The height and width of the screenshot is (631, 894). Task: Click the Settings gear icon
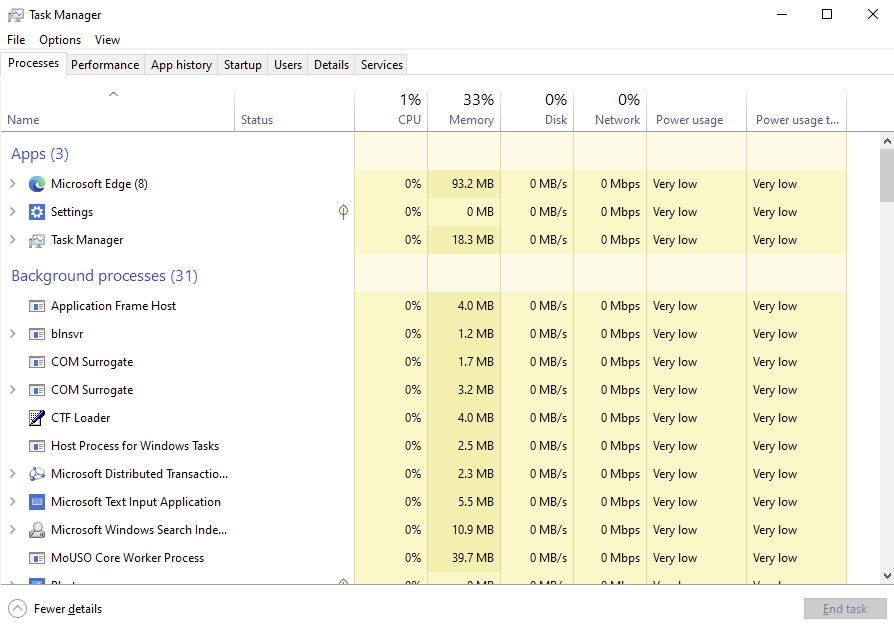tap(36, 212)
